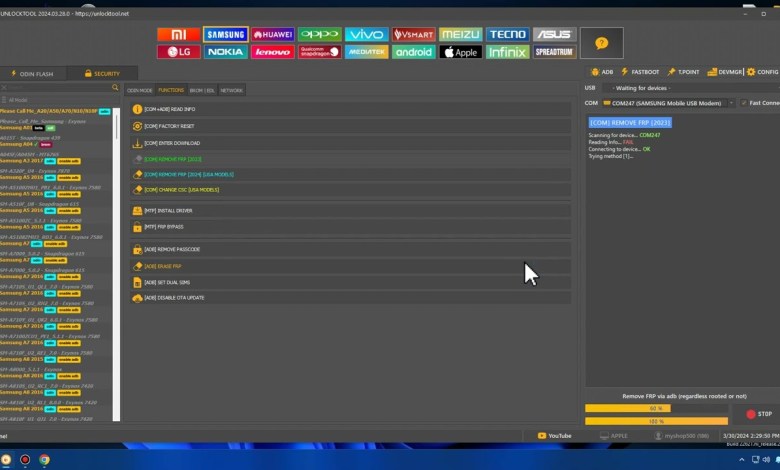Image resolution: width=780 pixels, height=470 pixels.
Task: Select the MediaTek brand logo
Action: click(x=367, y=52)
